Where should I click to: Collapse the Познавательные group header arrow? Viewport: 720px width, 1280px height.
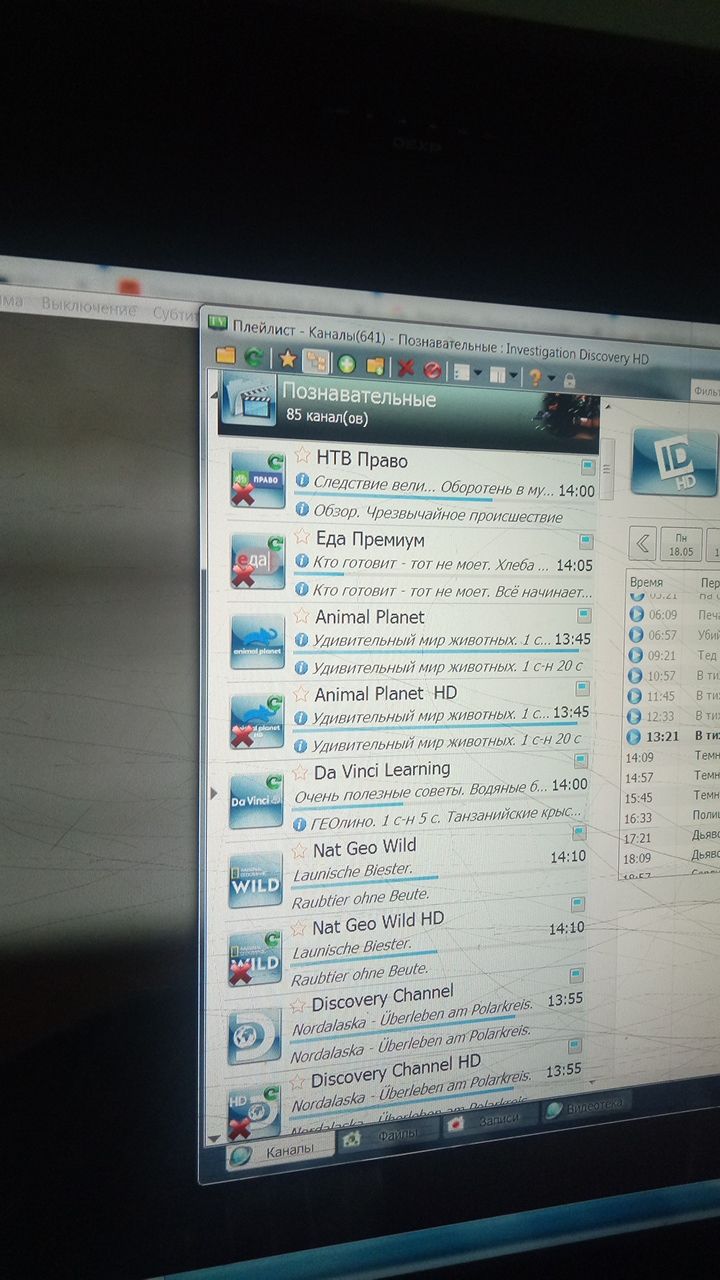point(213,395)
